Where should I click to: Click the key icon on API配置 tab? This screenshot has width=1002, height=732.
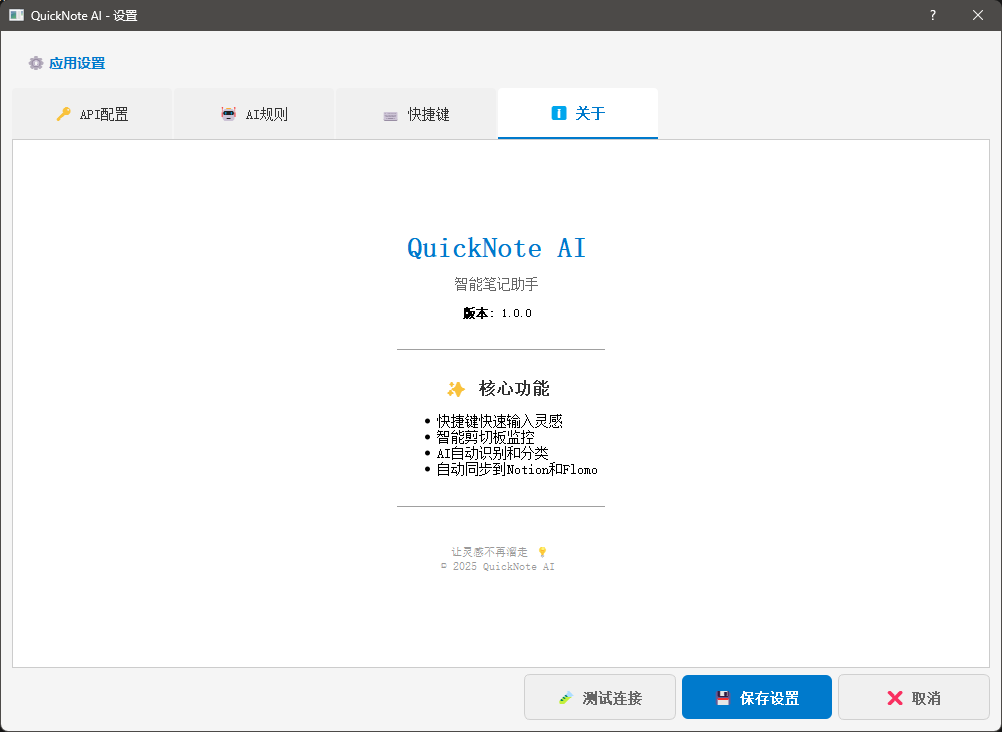(63, 114)
